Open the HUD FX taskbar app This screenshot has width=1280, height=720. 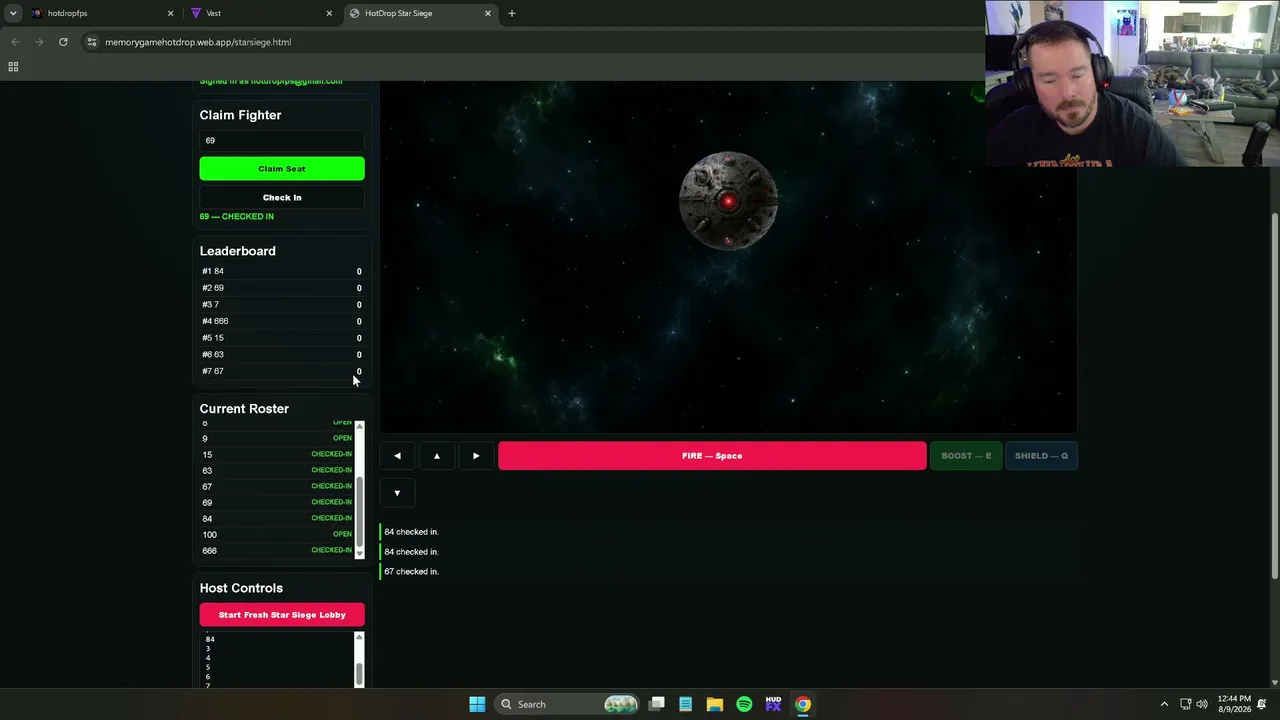pos(773,704)
